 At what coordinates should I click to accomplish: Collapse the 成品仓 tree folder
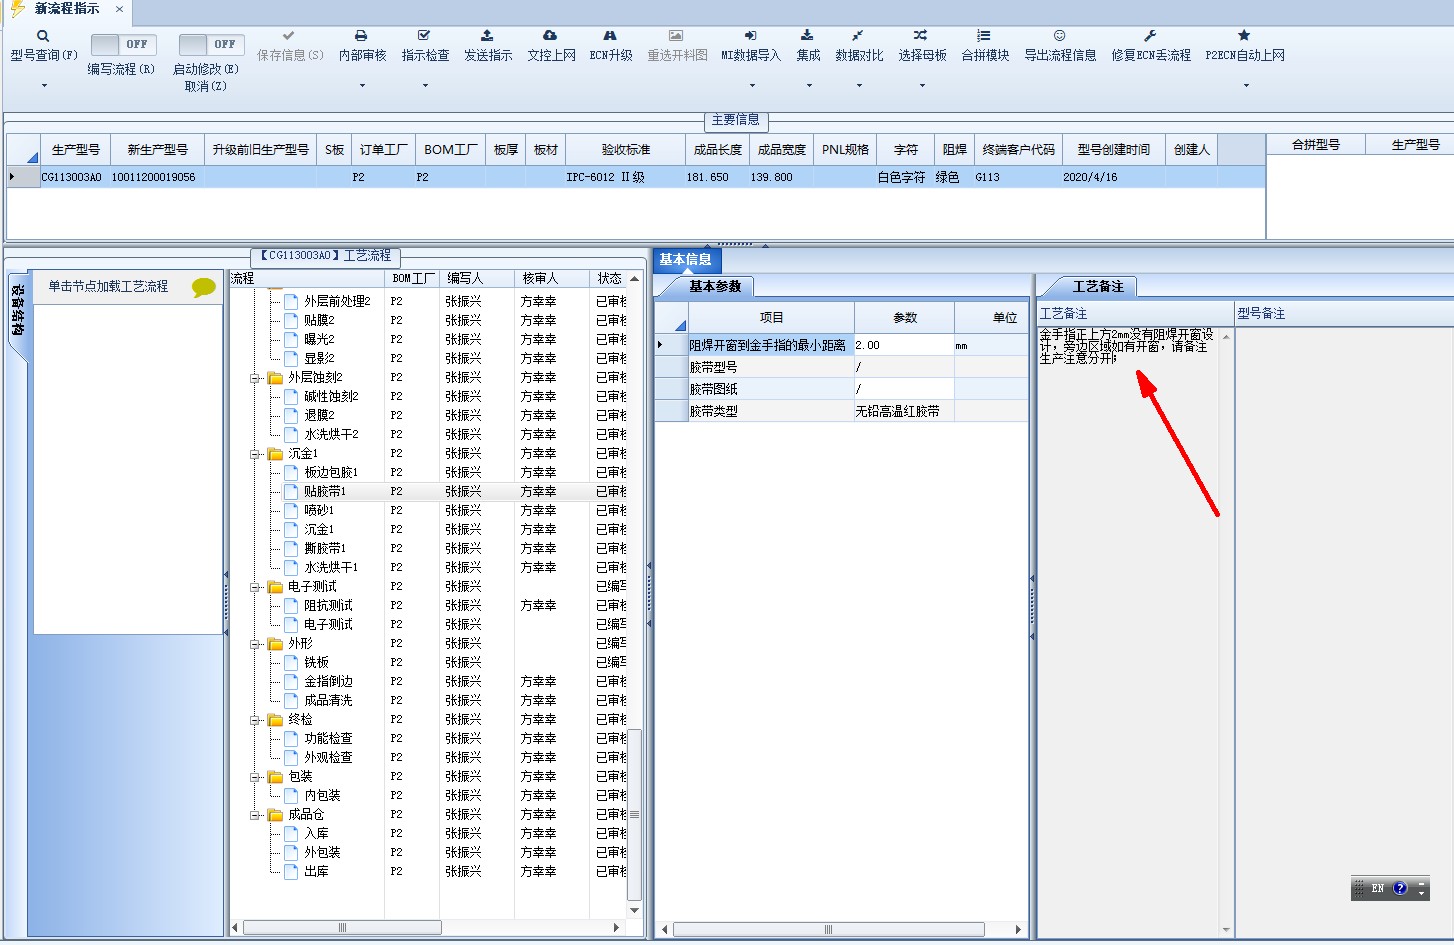(255, 815)
